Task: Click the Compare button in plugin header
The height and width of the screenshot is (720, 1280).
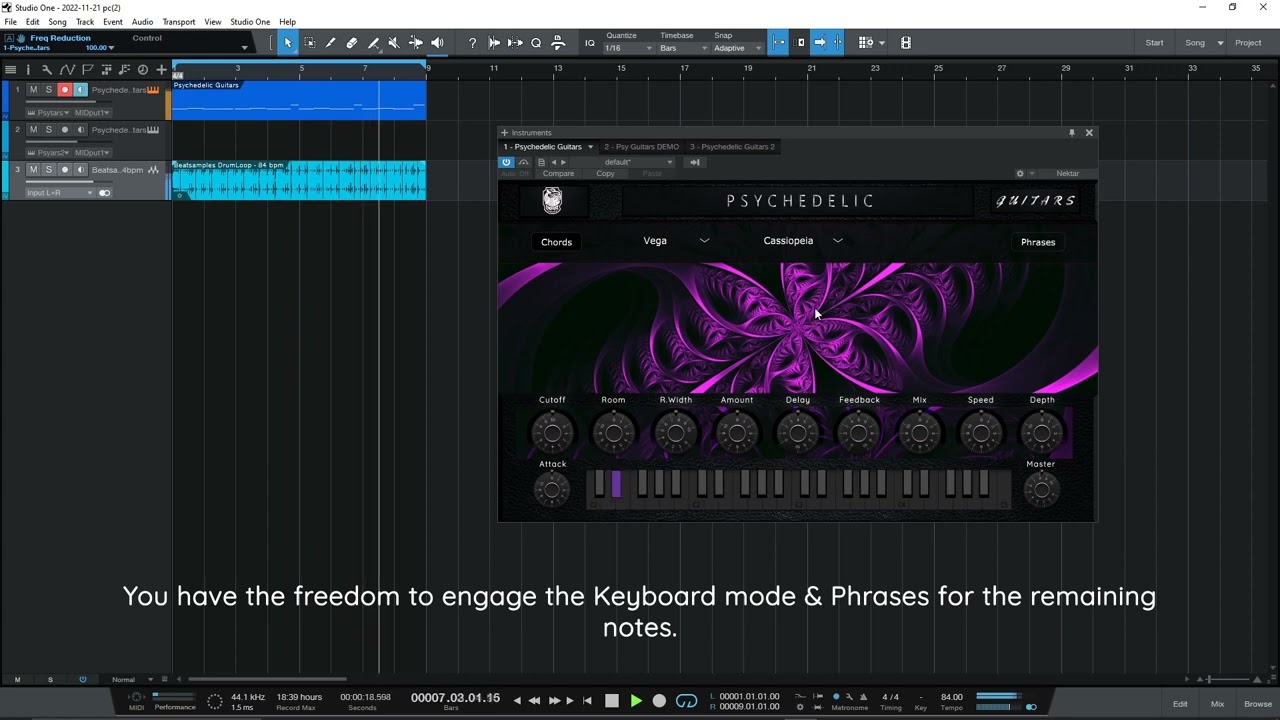Action: (558, 174)
